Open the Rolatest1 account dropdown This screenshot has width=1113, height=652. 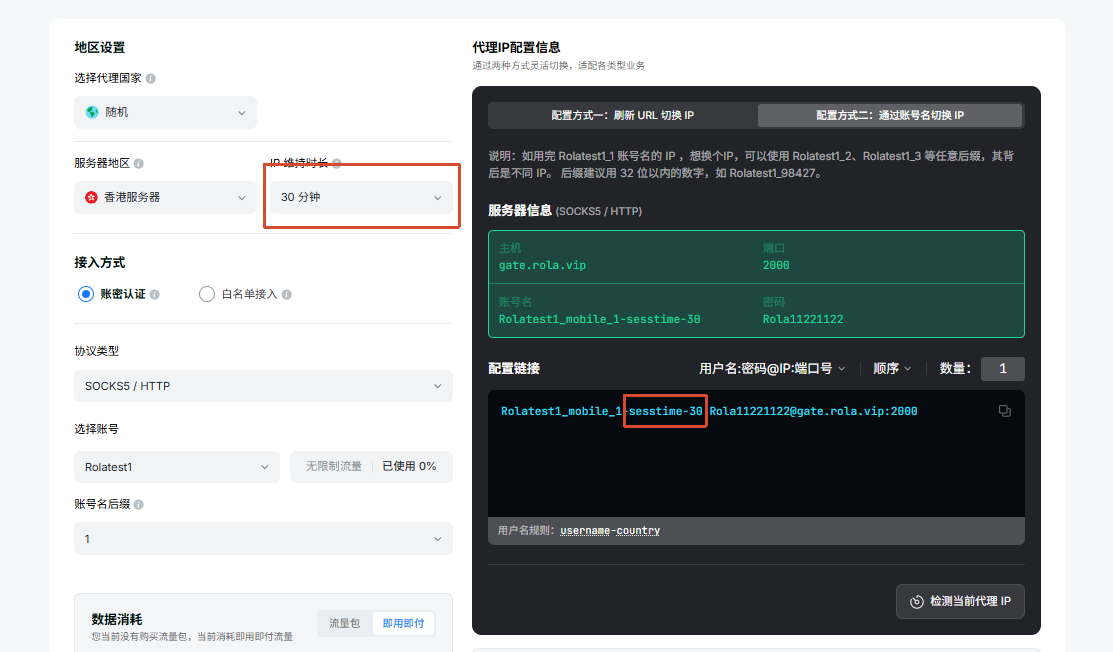[x=177, y=467]
